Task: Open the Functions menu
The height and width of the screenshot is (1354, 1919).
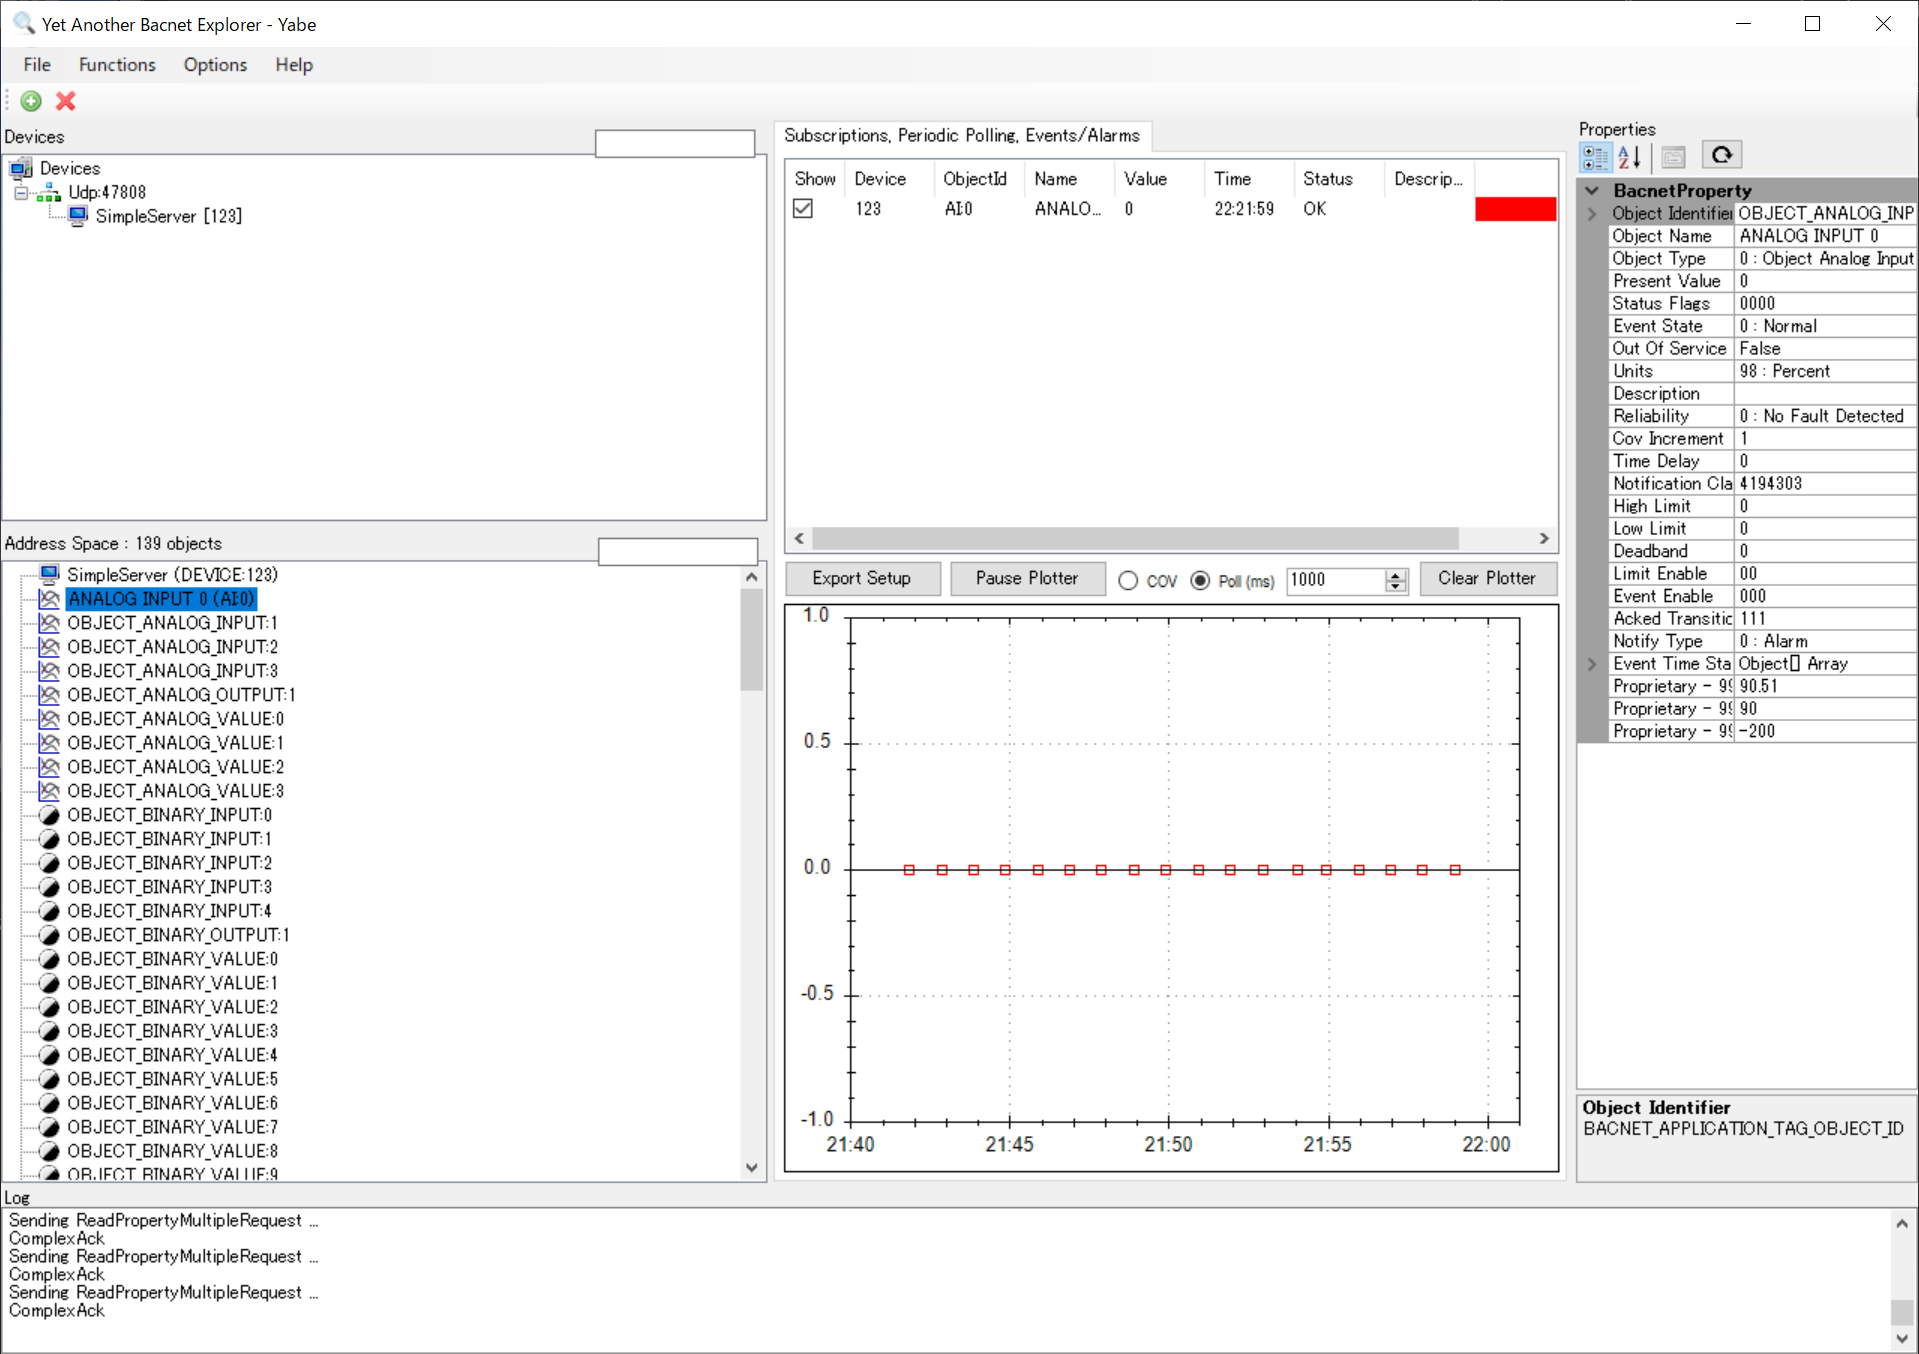Action: tap(117, 64)
